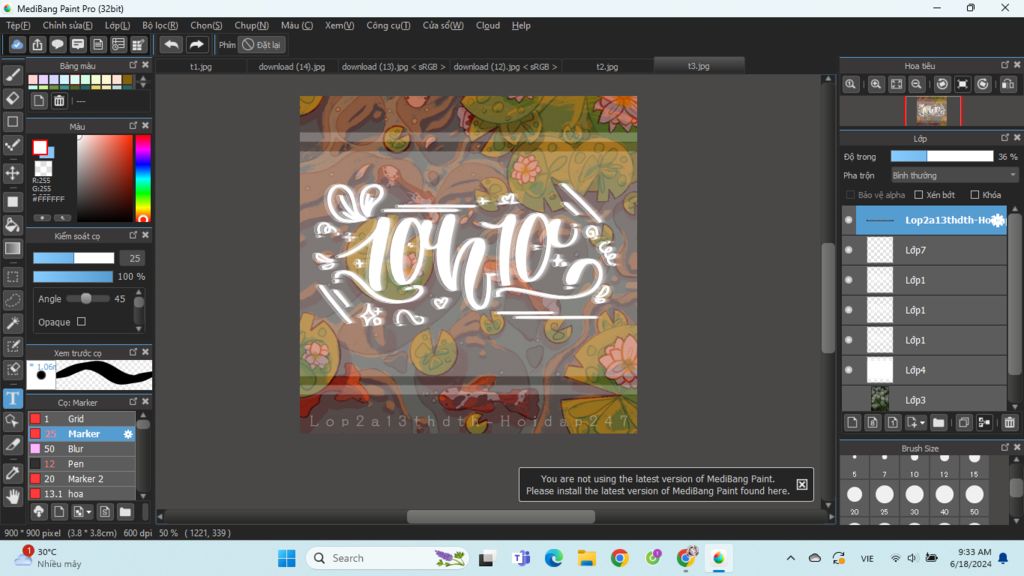This screenshot has height=576, width=1024.
Task: Enable the Xén bớt clipping checkbox
Action: click(918, 195)
